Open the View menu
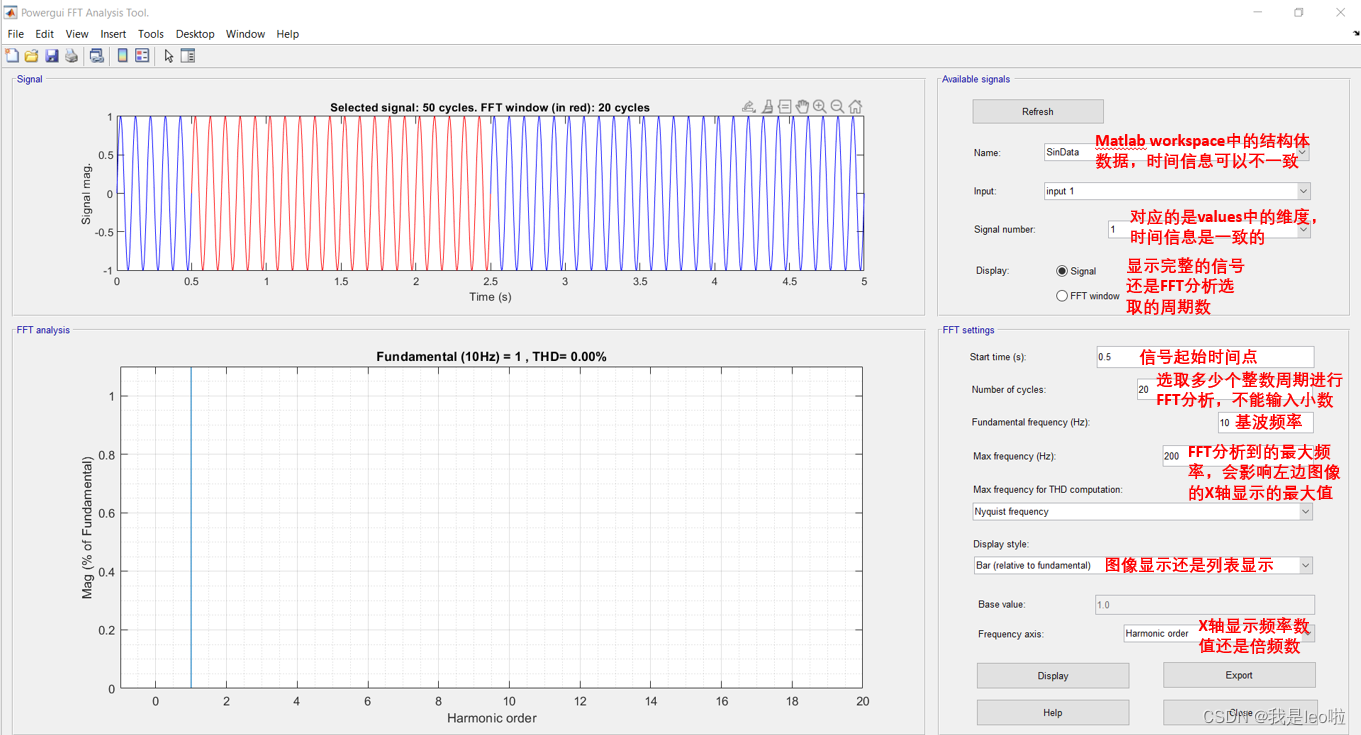 (x=77, y=34)
